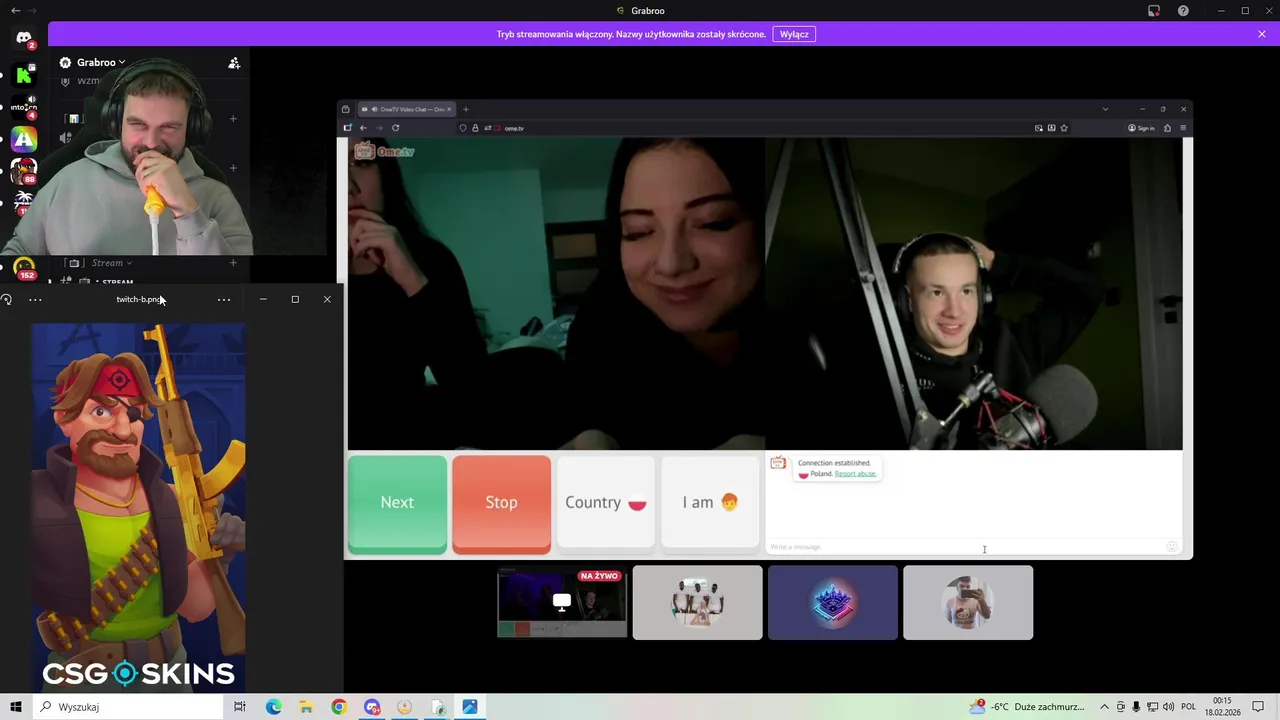Viewport: 1280px width, 720px height.
Task: Dismiss the streamer mode purple banner
Action: point(1262,34)
